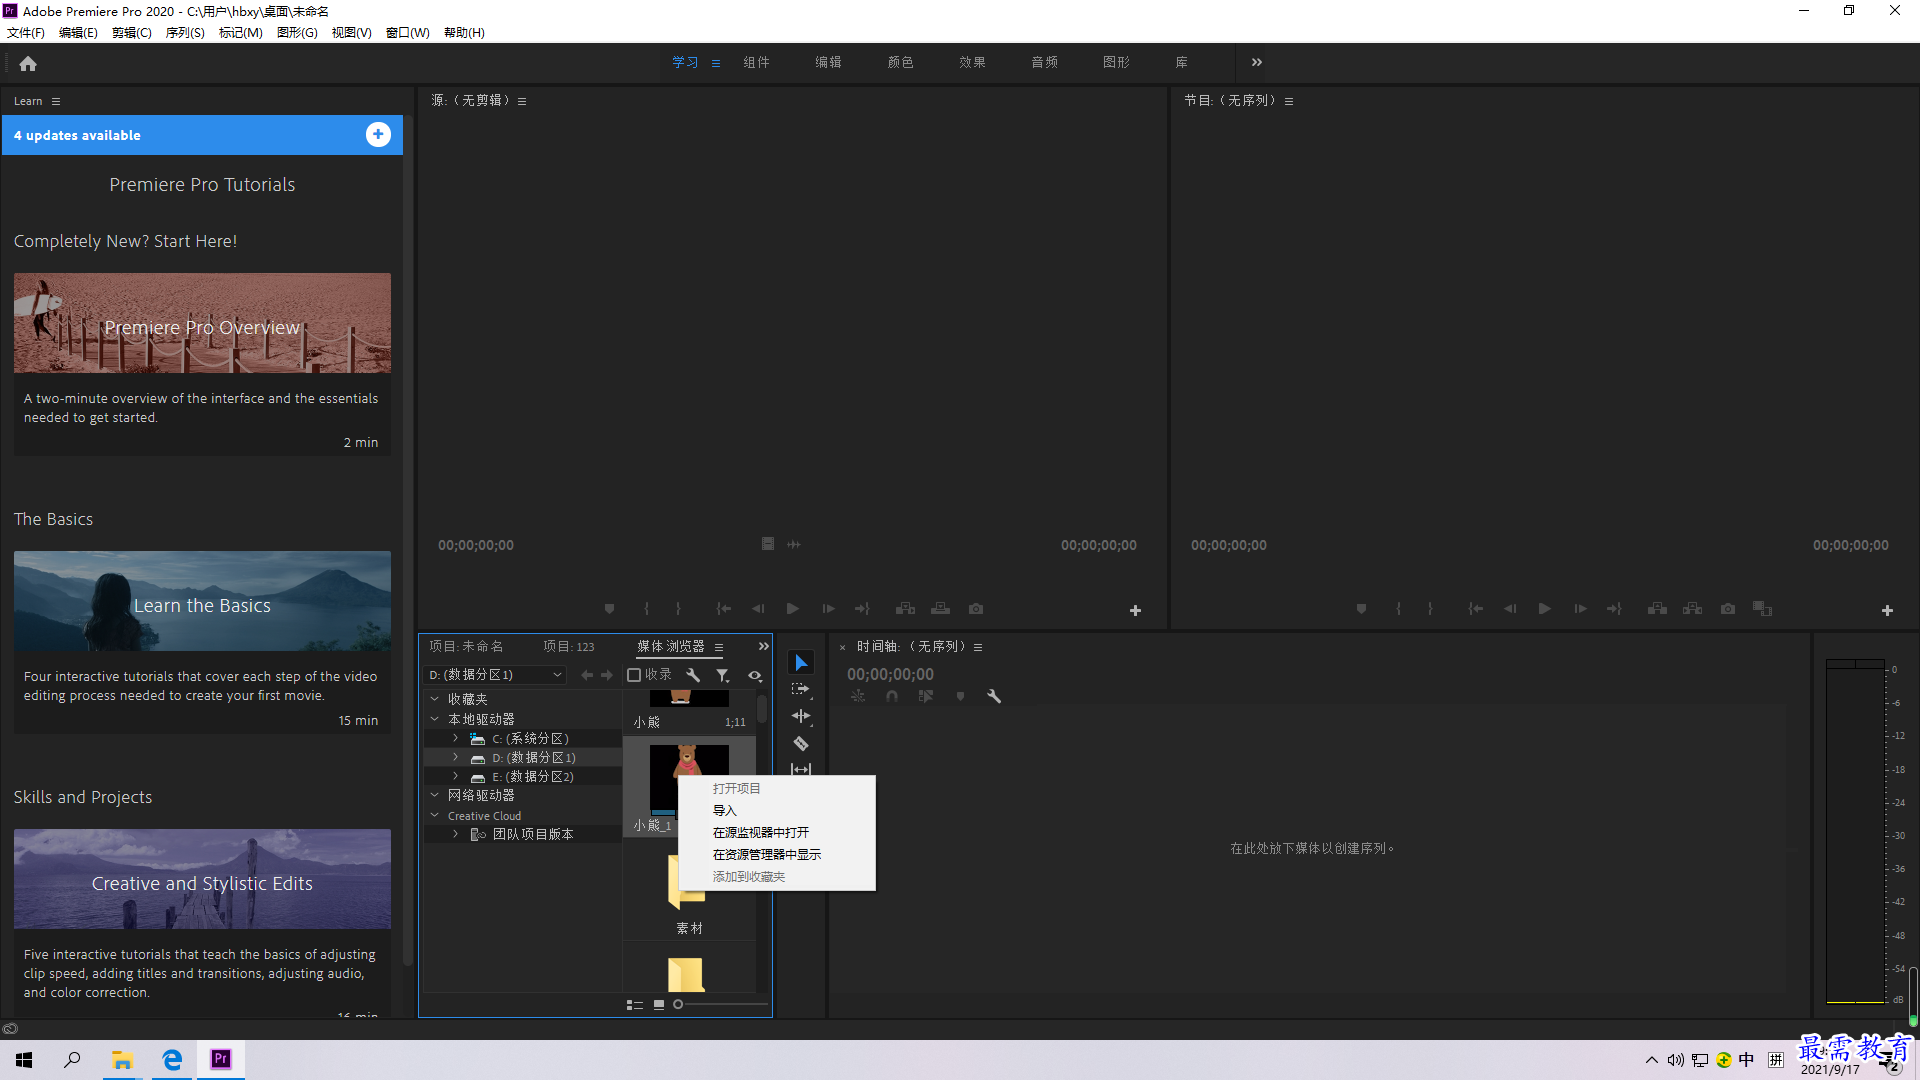Screen dimensions: 1920x1080
Task: Toggle insert sequences as nests
Action: (x=858, y=696)
